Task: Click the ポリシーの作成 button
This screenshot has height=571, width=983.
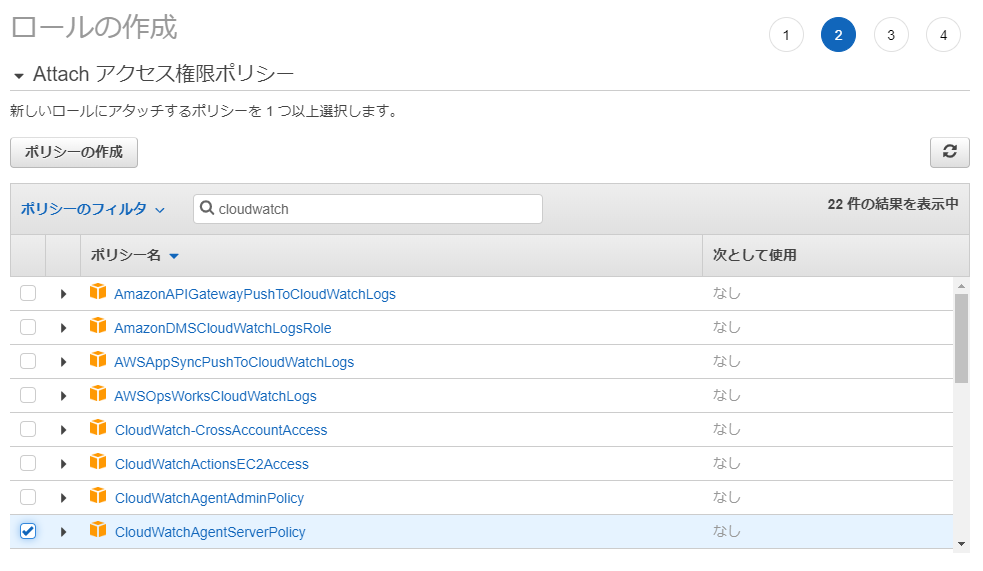Action: click(74, 152)
